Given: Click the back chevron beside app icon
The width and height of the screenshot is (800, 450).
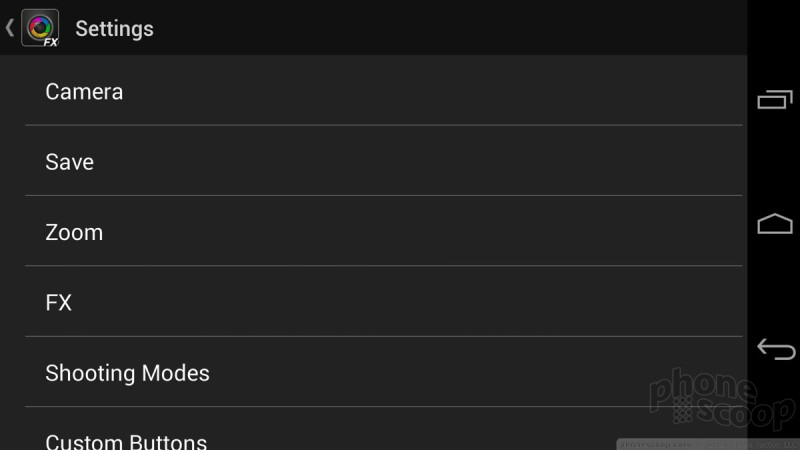Looking at the screenshot, I should coord(9,28).
